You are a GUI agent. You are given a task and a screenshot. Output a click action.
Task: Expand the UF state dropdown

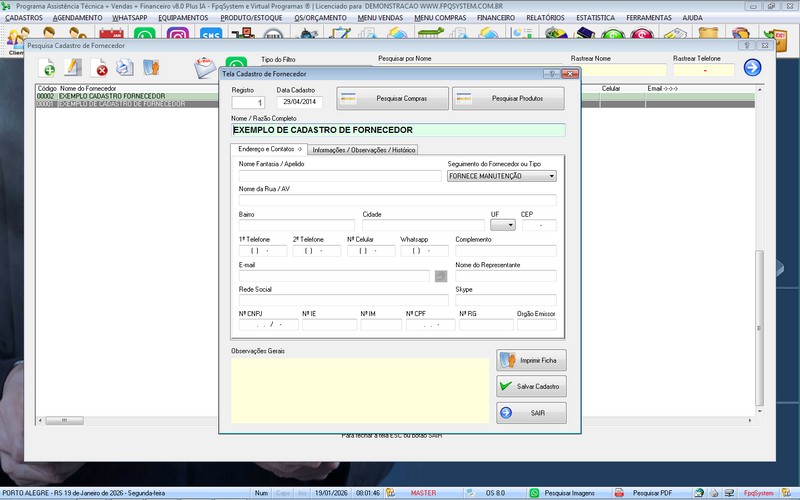pos(510,225)
